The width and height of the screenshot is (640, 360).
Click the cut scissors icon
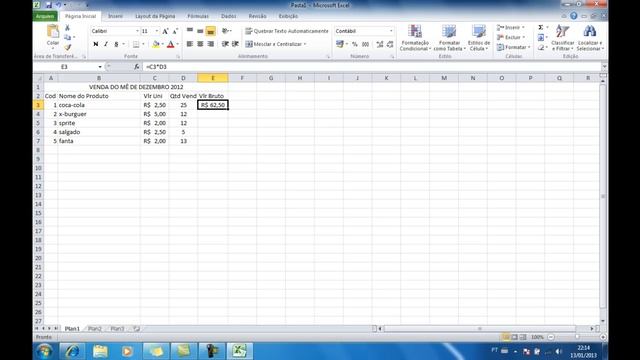[67, 27]
